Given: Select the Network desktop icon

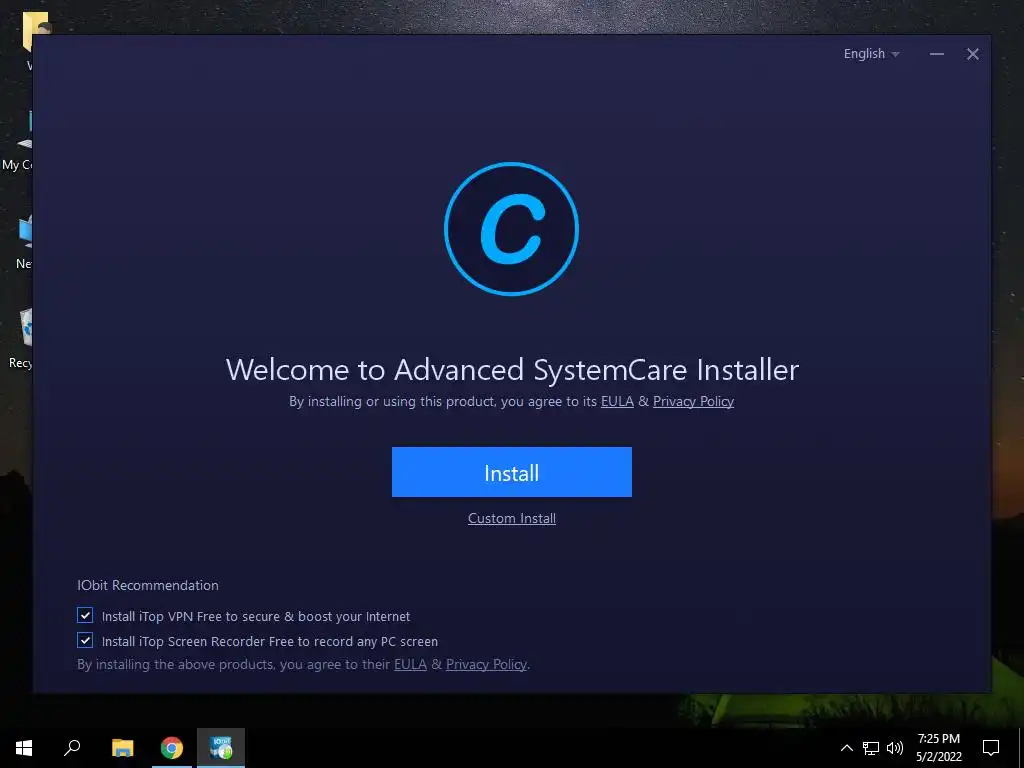Looking at the screenshot, I should [x=24, y=240].
